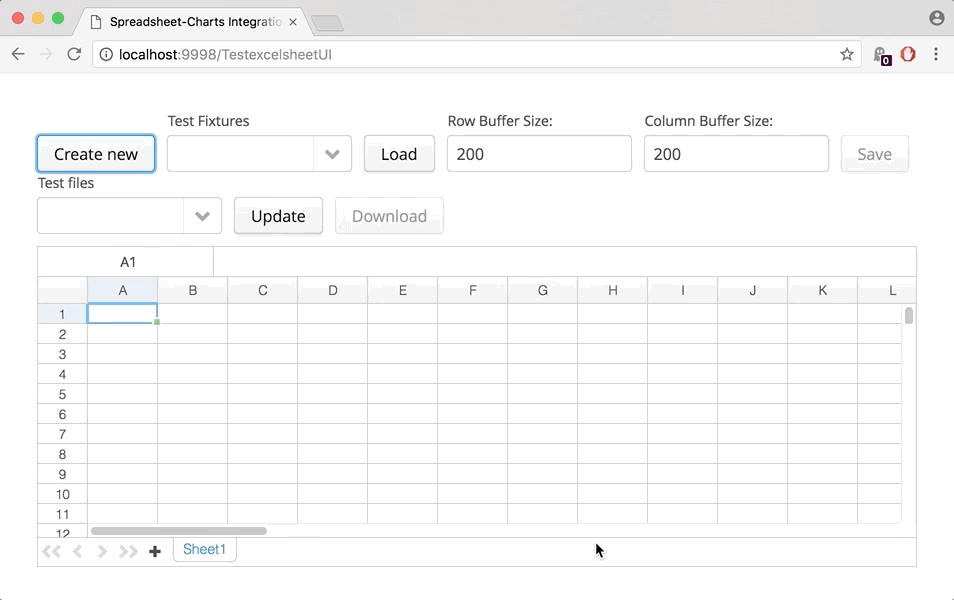This screenshot has height=600, width=954.
Task: Expand the Test Fixtures dropdown arrow
Action: [332, 154]
